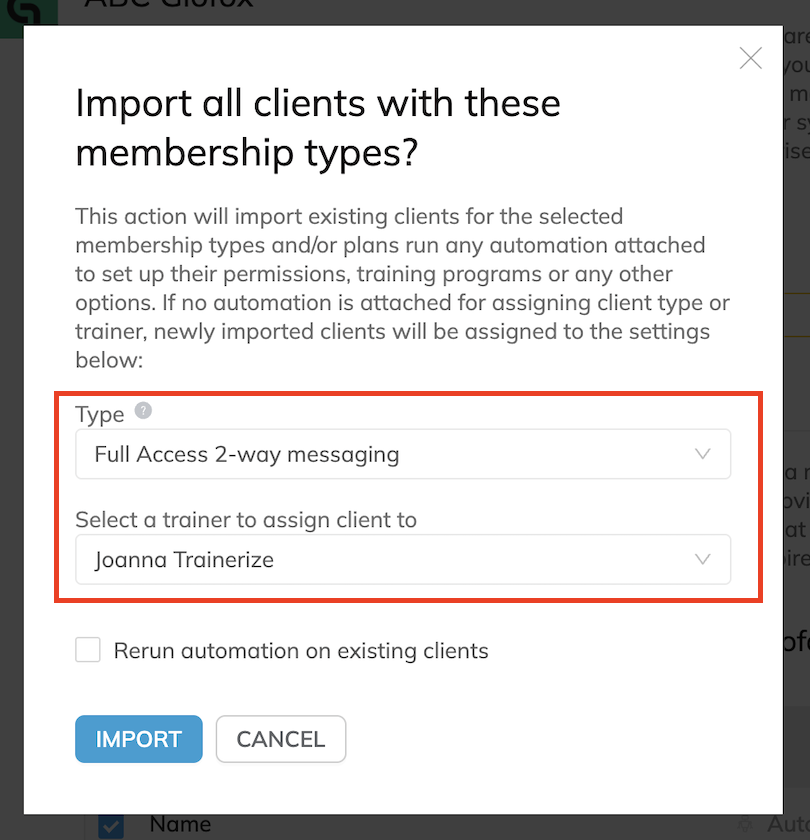Image resolution: width=810 pixels, height=840 pixels.
Task: Click the Name column header behind the dialog
Action: [x=180, y=824]
